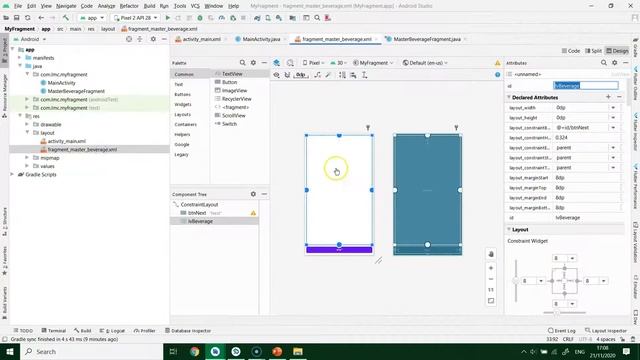Open the Event Log
The height and width of the screenshot is (360, 640).
562,331
